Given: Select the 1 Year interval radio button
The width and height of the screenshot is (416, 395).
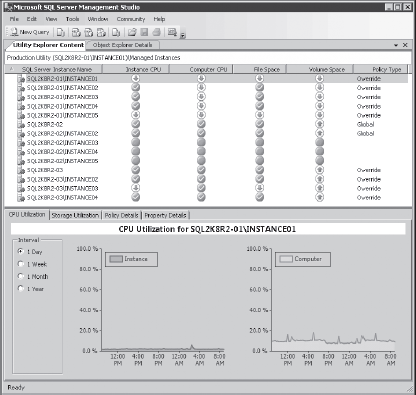Looking at the screenshot, I should [x=21, y=288].
